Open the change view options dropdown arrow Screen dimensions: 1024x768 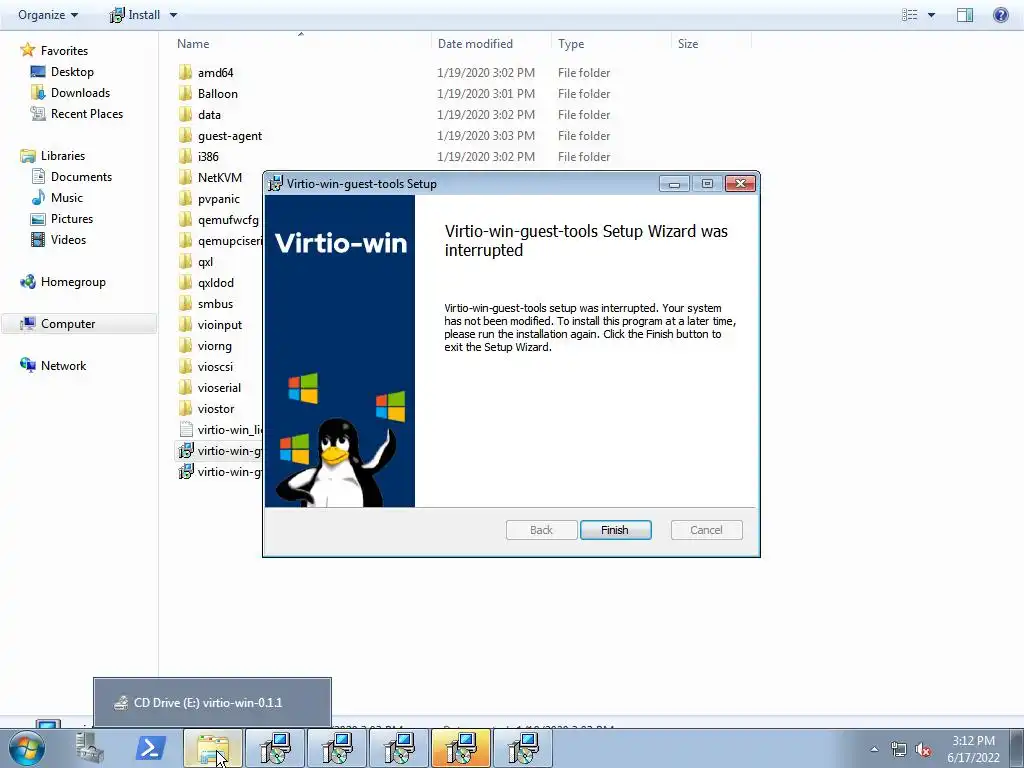point(931,14)
